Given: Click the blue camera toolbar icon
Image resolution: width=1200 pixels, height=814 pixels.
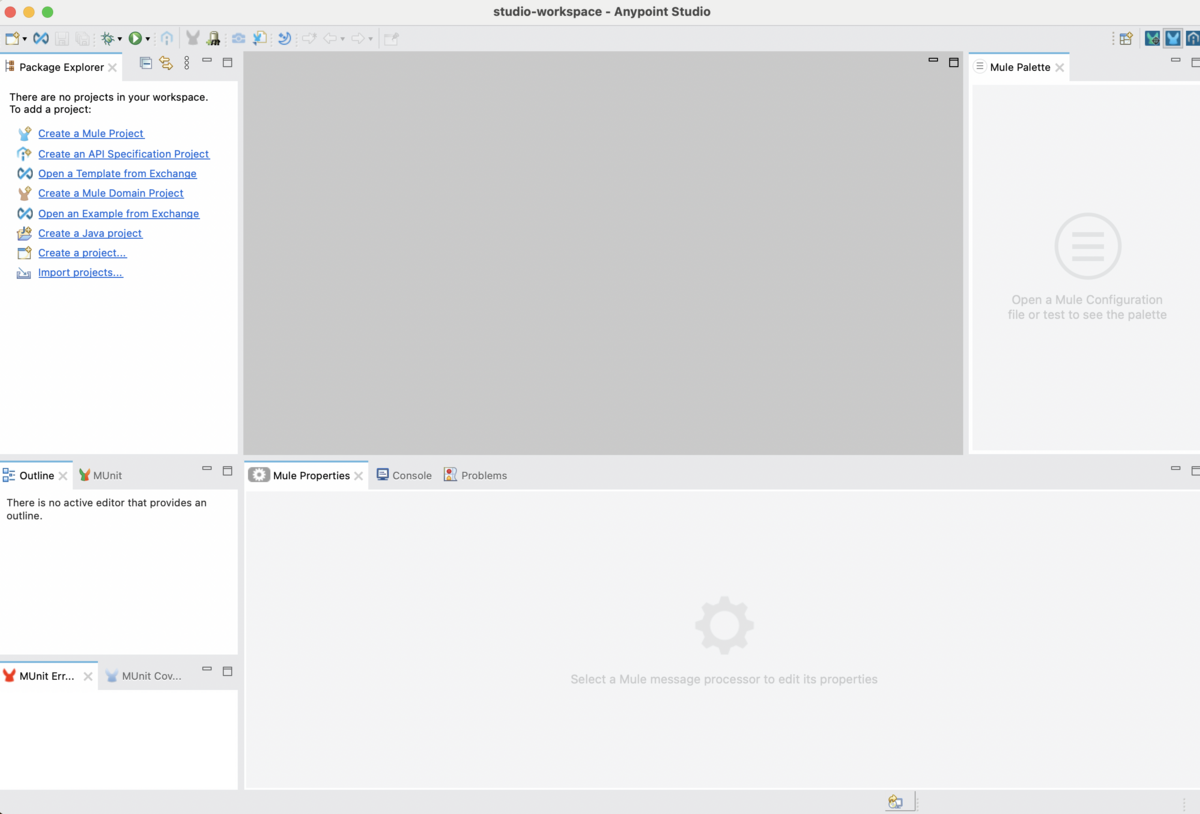Looking at the screenshot, I should 239,39.
